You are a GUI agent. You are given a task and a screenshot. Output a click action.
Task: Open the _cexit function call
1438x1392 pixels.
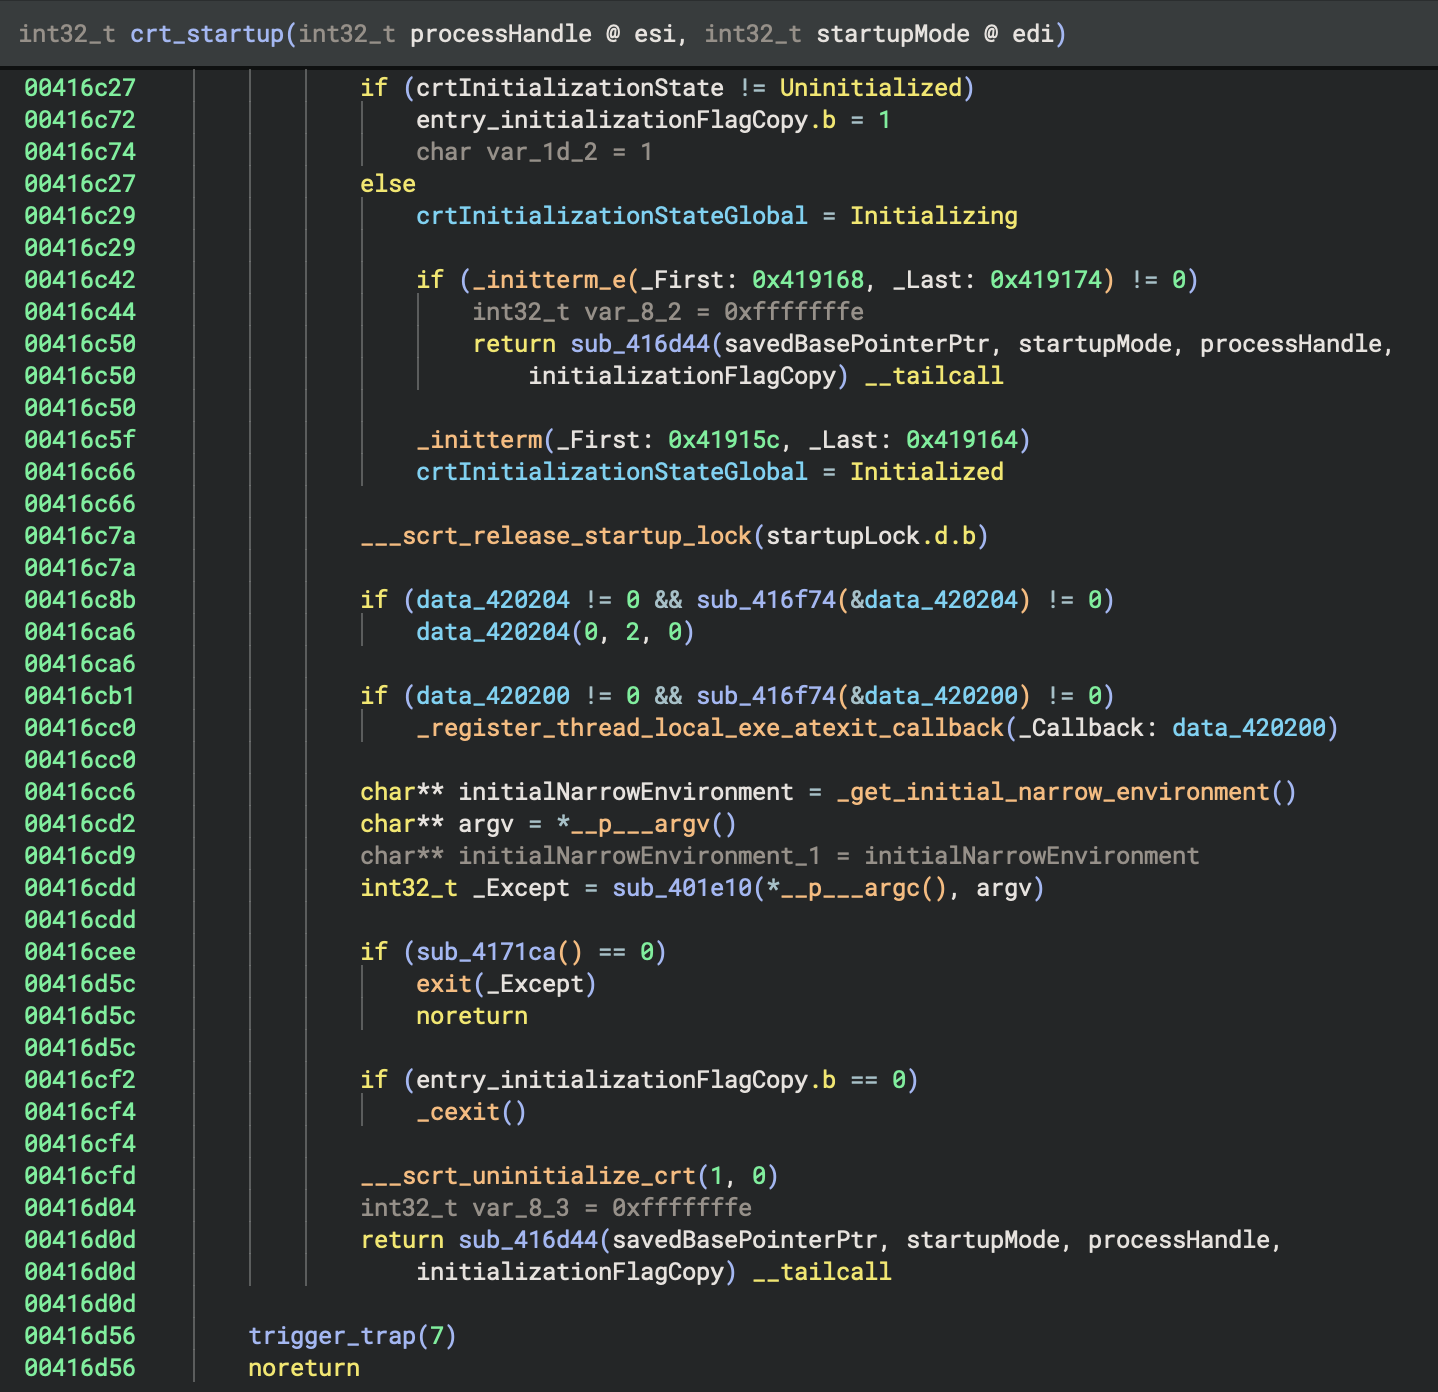click(x=457, y=1112)
